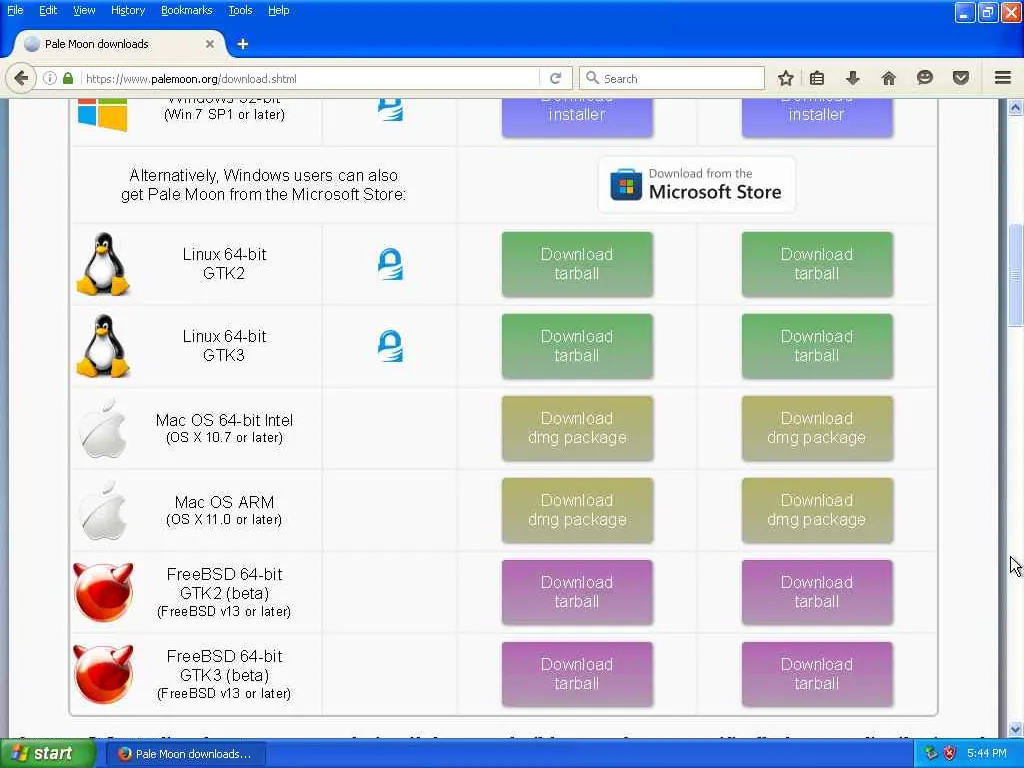The height and width of the screenshot is (768, 1024).
Task: Open the Edit menu
Action: point(48,10)
